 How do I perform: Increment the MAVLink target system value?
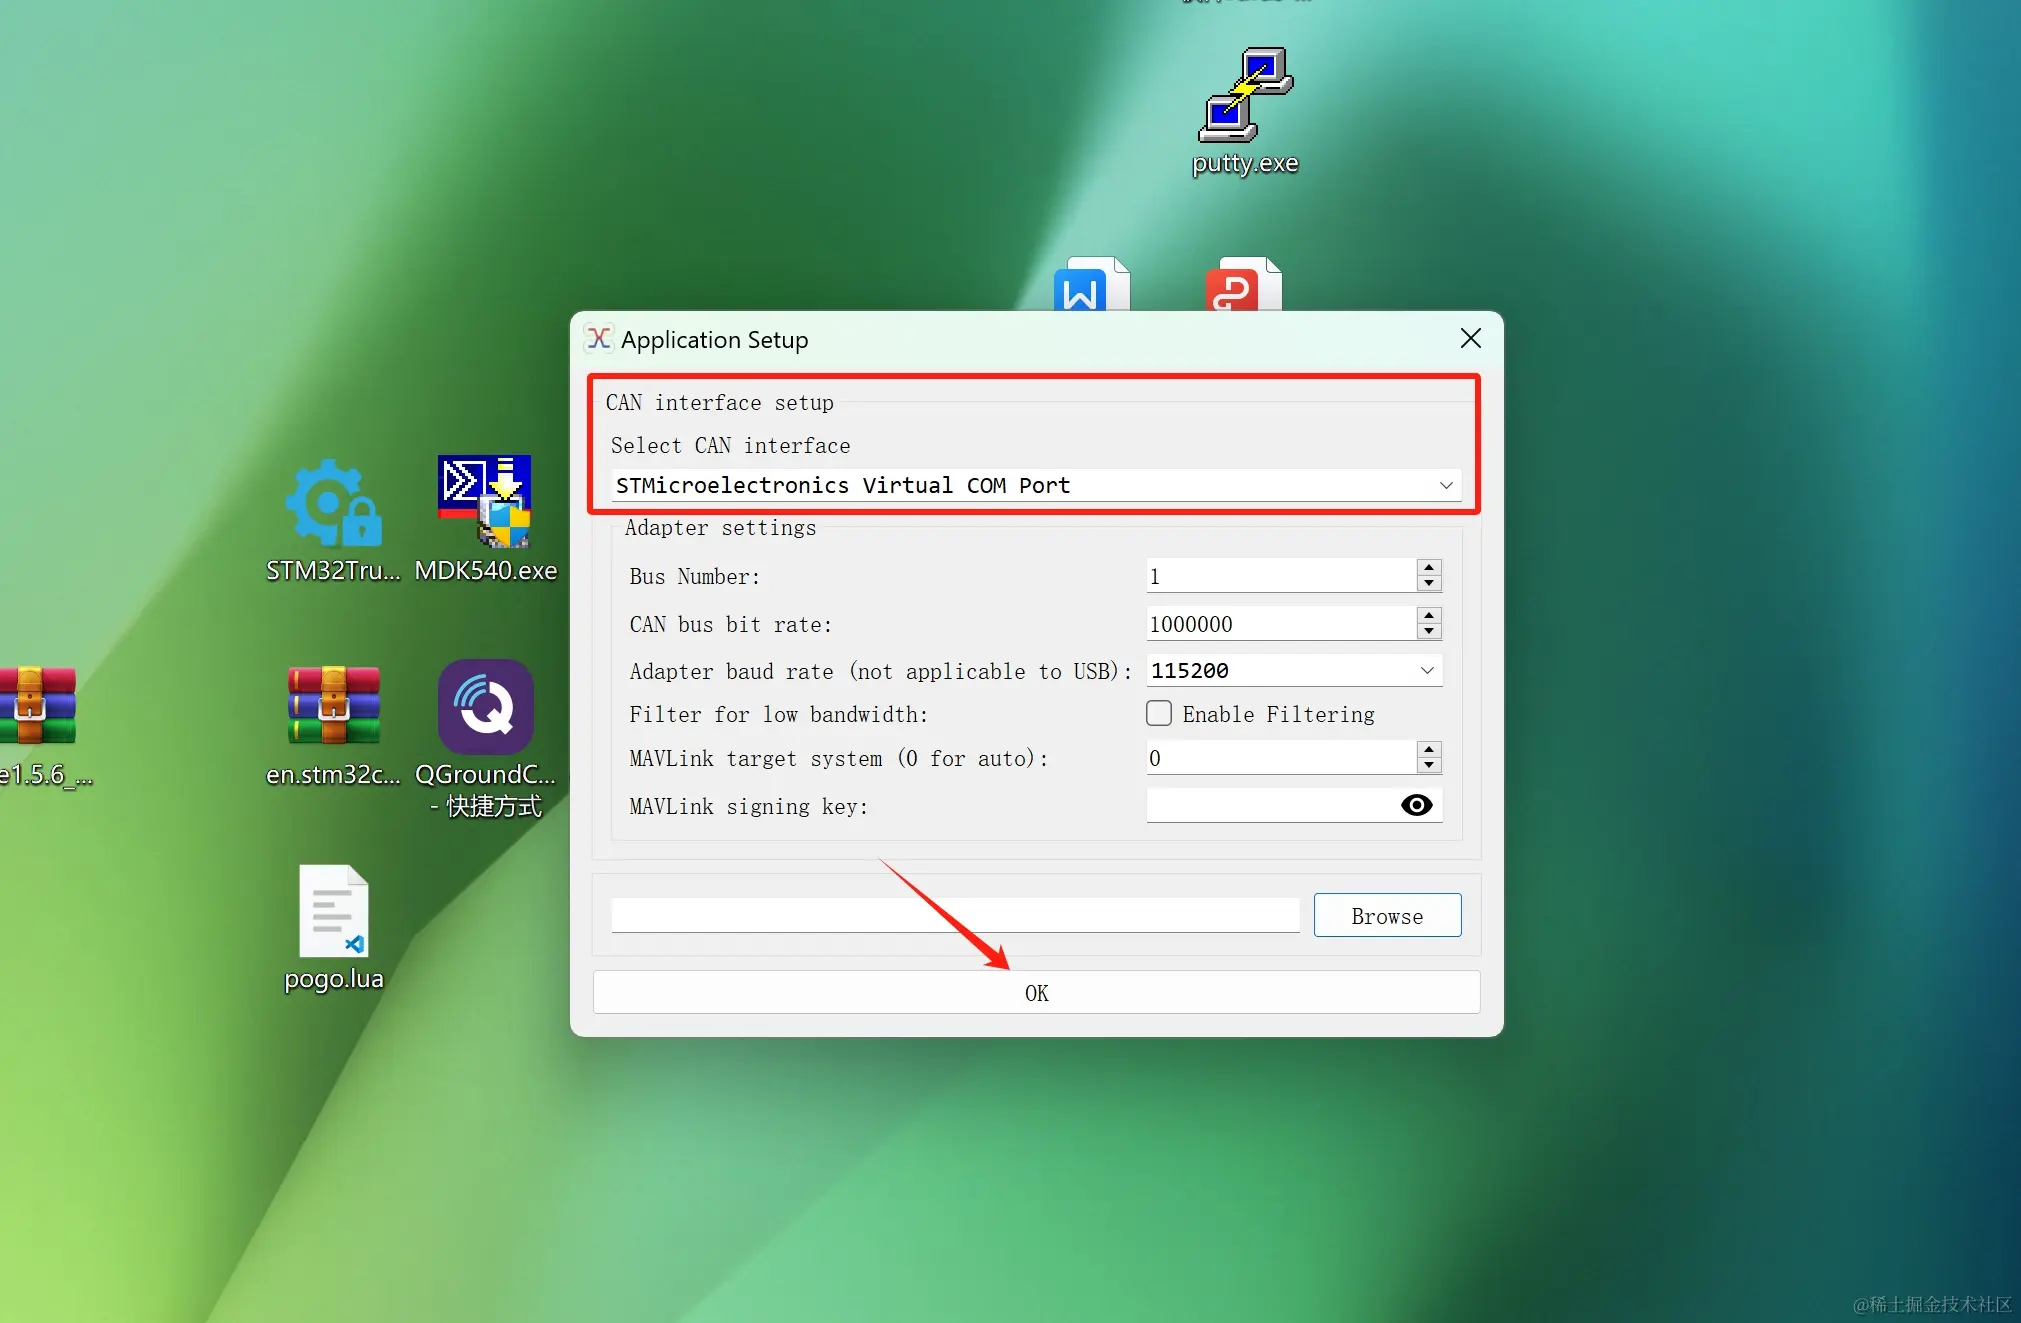click(x=1429, y=750)
